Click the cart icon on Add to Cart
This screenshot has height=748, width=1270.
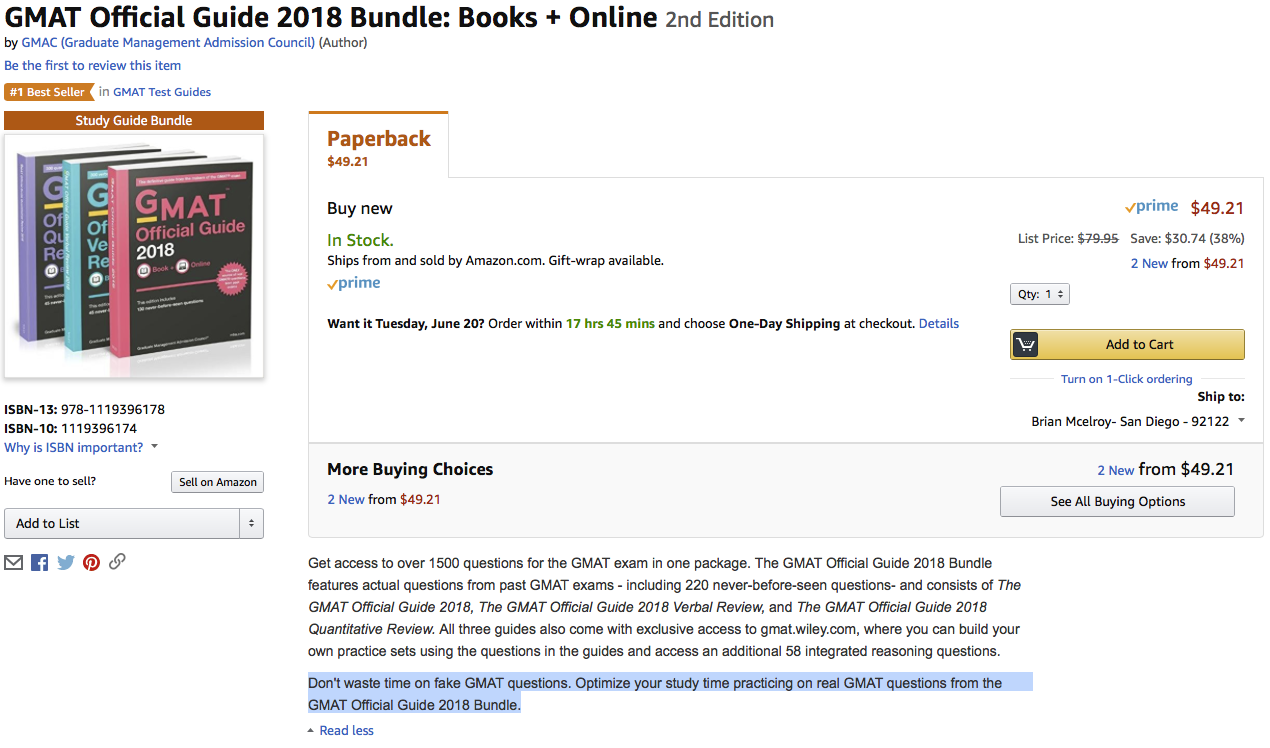1025,344
